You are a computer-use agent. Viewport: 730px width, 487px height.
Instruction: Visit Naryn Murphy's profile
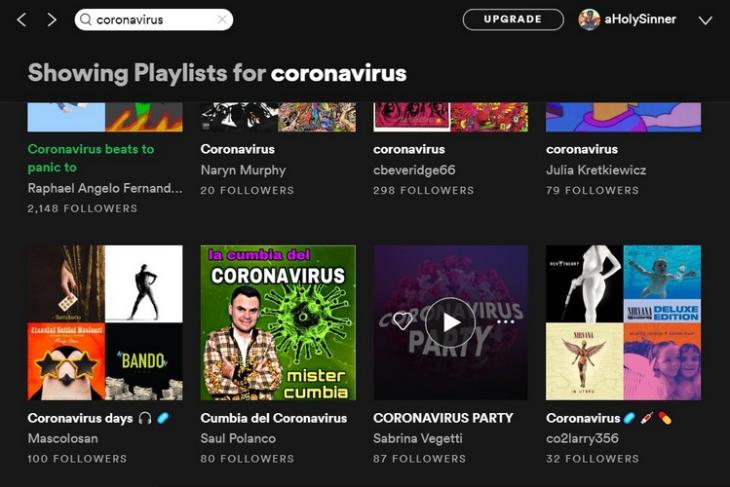pyautogui.click(x=243, y=170)
